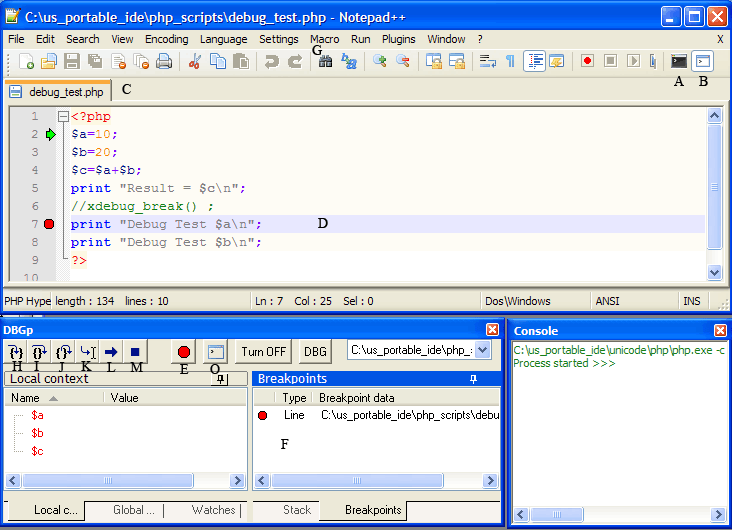
Task: Switch to the Stack tab
Action: pos(296,510)
